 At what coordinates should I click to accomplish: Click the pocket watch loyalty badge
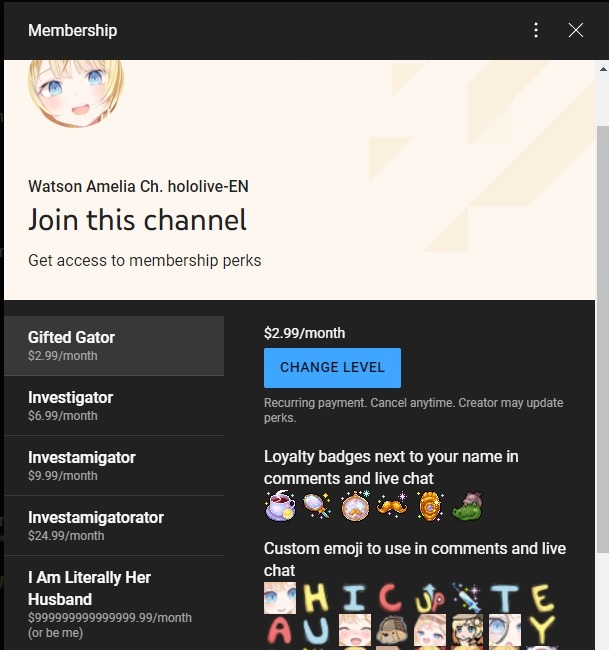pos(355,506)
